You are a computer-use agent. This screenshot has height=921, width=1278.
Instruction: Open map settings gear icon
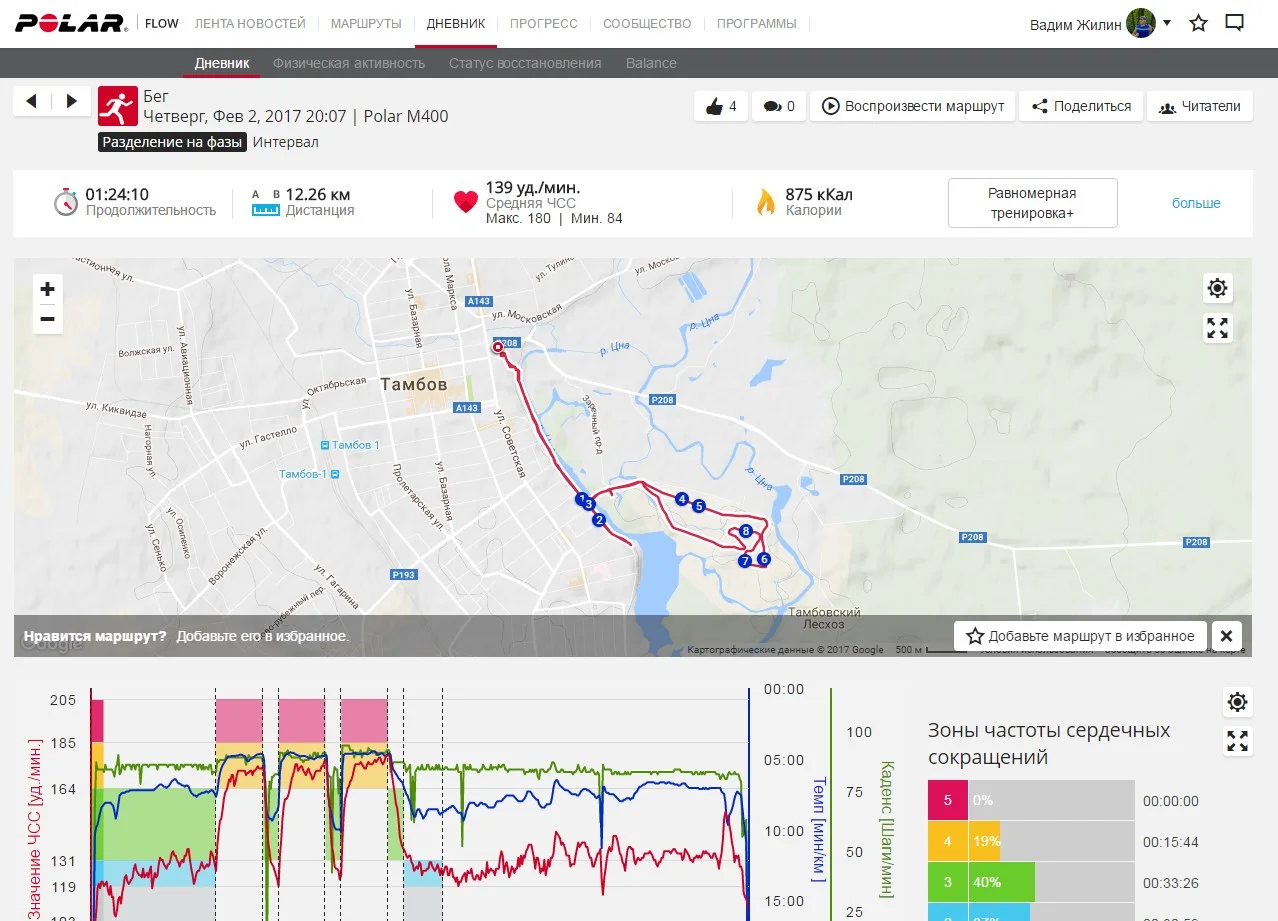[1217, 289]
